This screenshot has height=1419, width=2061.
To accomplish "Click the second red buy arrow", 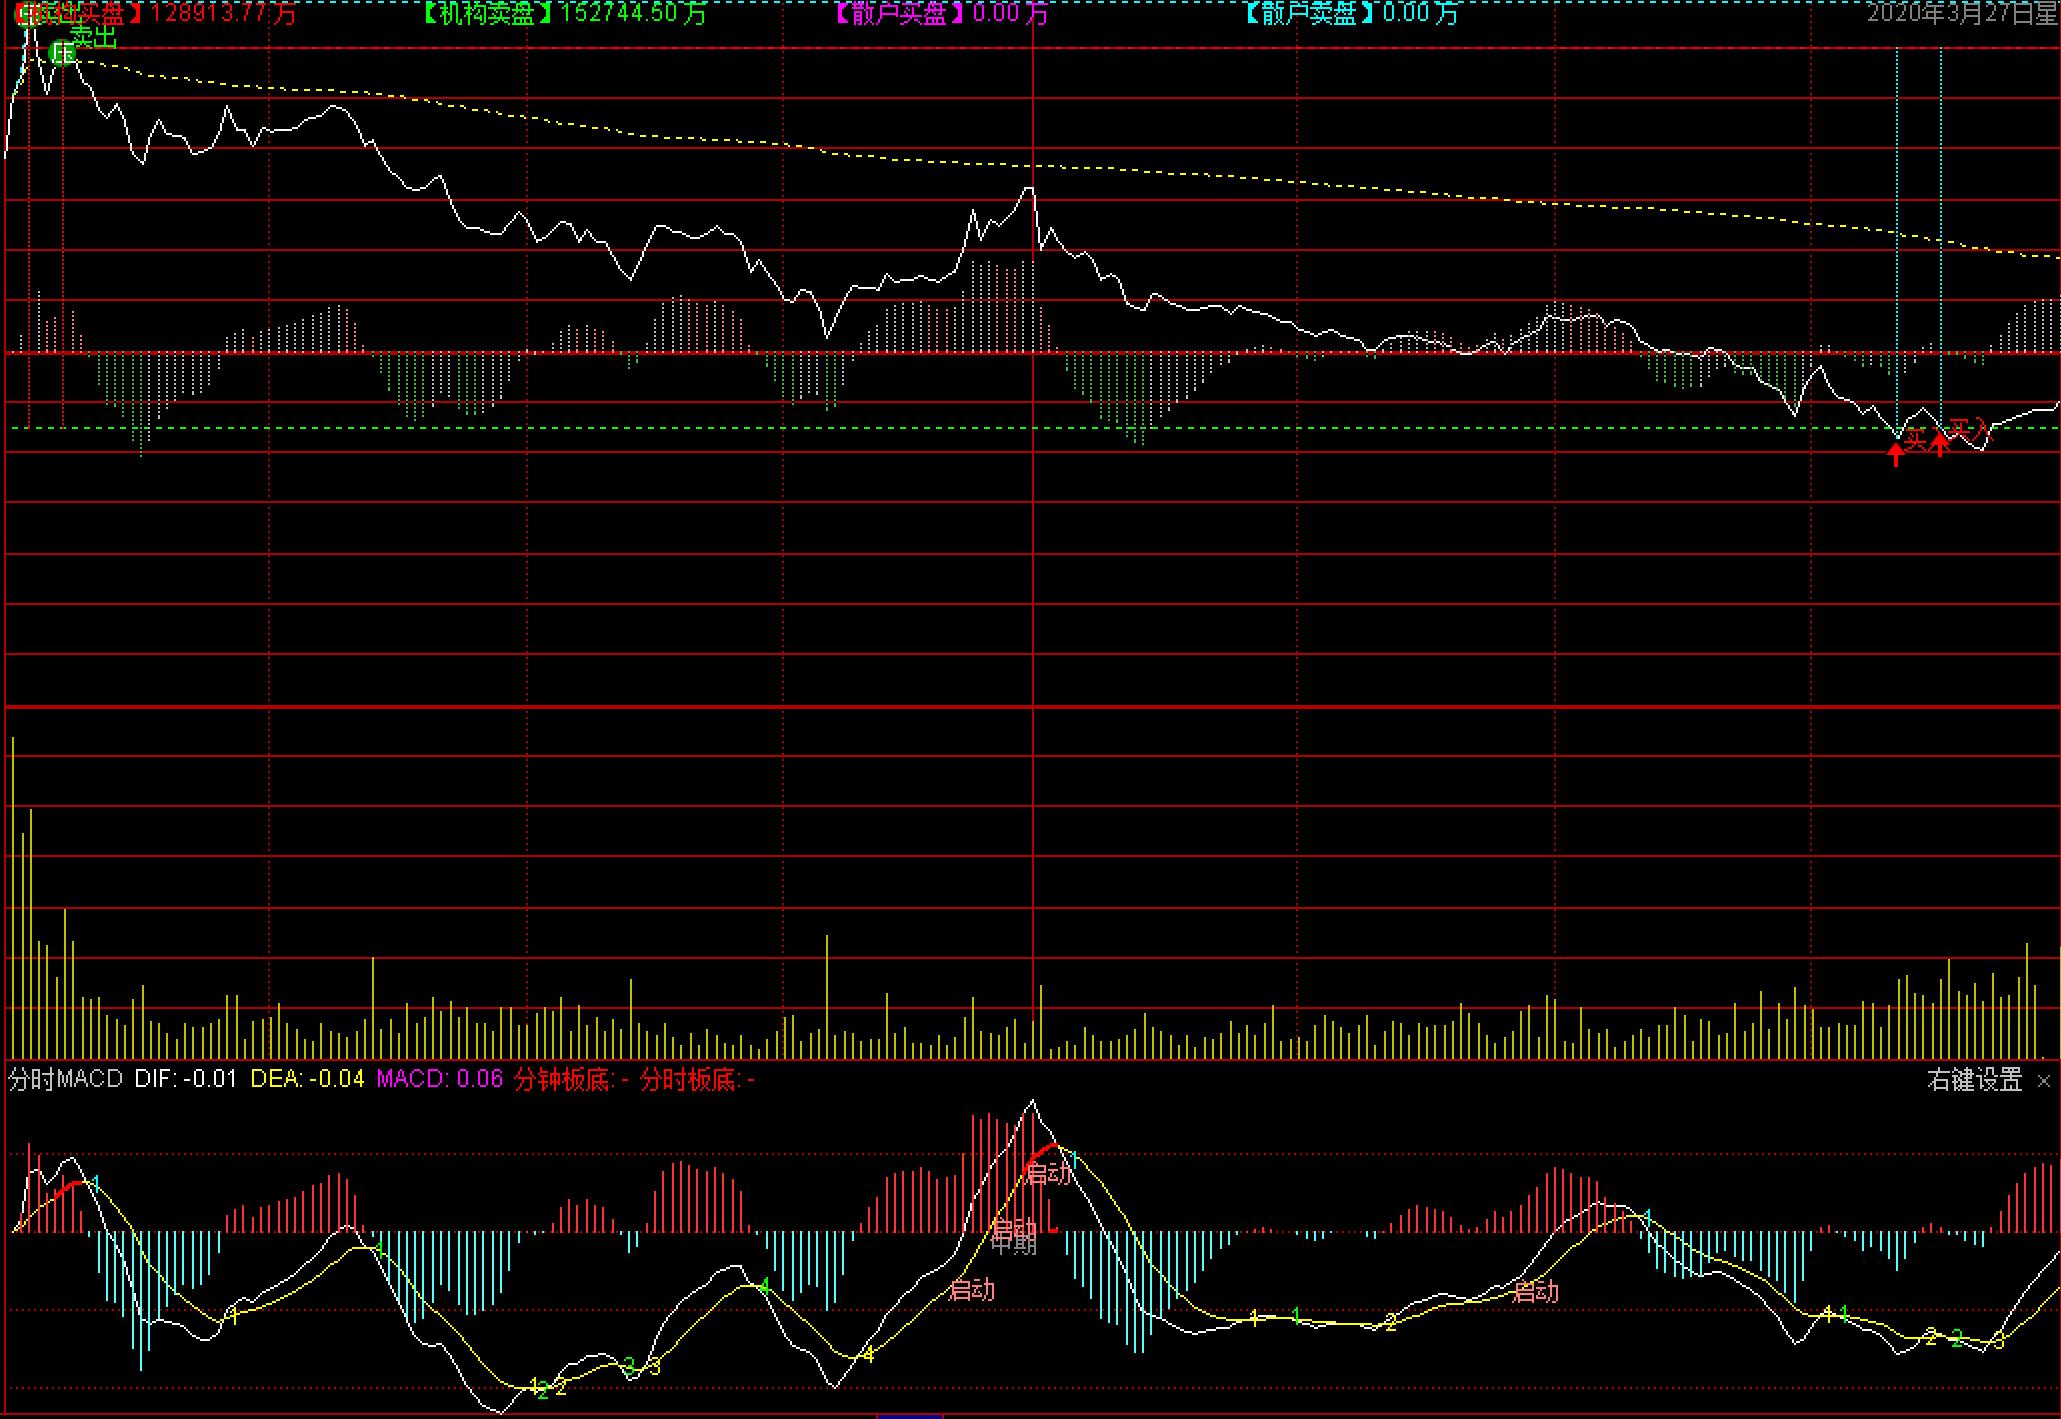I will (x=1940, y=445).
